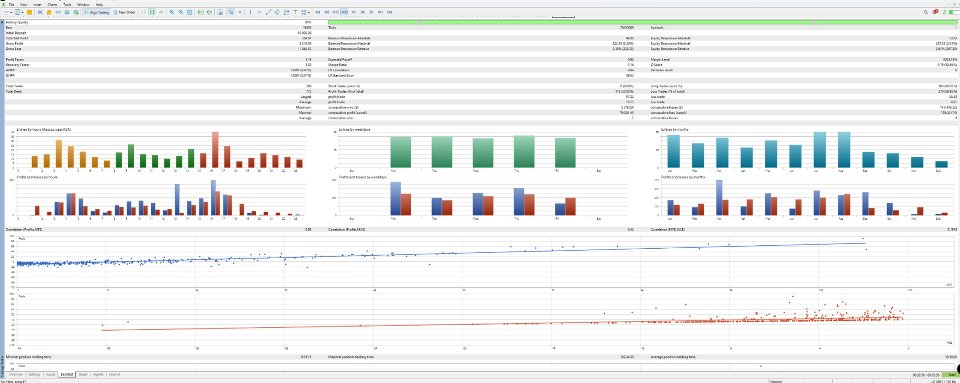
Task: Switch chart to line chart type
Action: (161, 12)
